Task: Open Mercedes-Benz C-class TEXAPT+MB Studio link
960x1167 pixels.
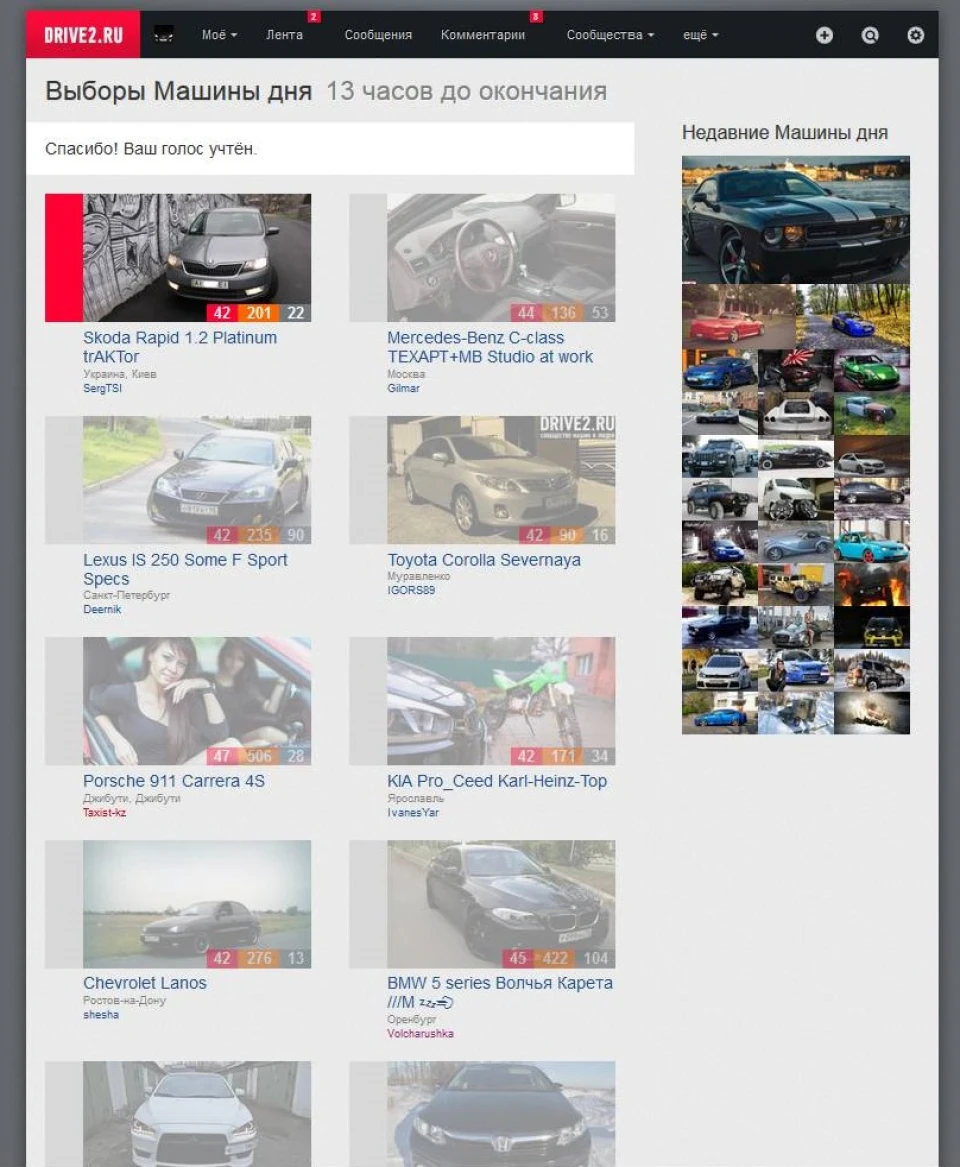Action: tap(490, 347)
